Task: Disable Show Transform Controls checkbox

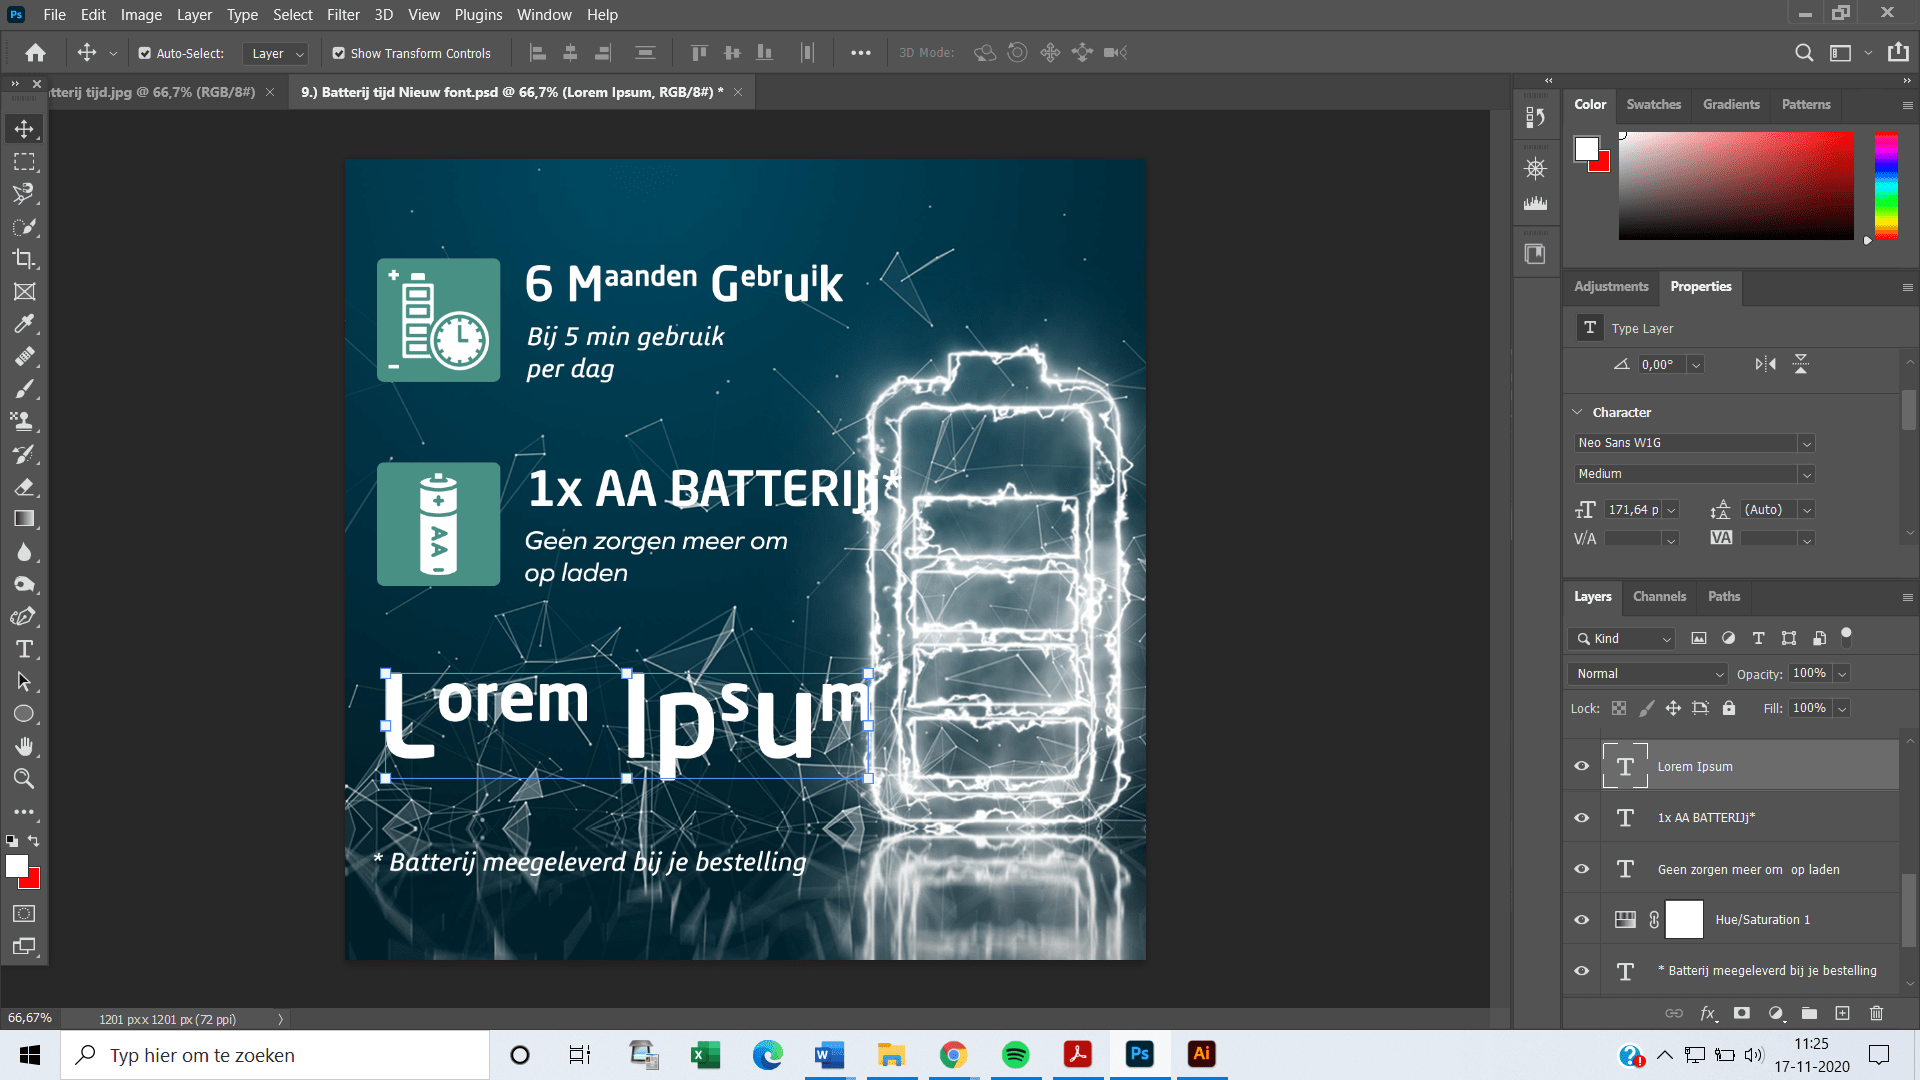Action: coord(339,52)
